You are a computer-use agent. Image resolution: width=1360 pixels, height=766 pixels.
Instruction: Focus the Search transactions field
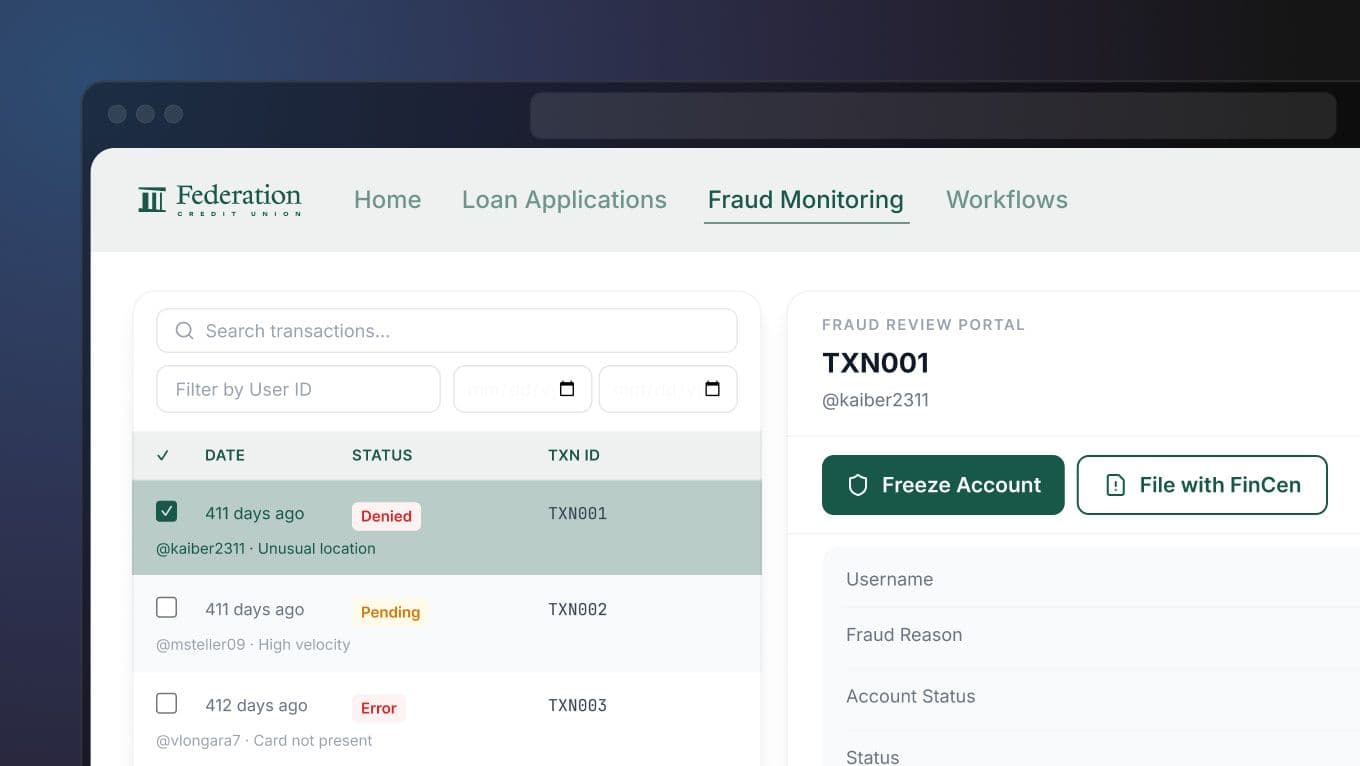447,331
